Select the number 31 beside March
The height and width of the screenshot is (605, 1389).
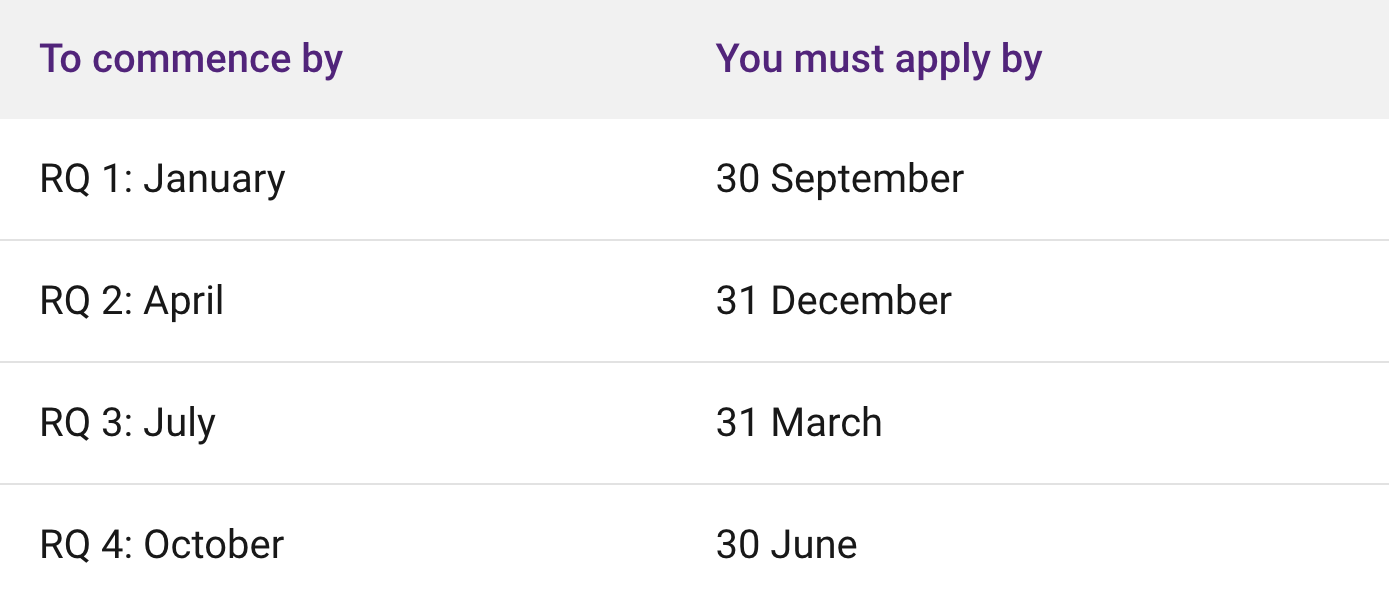pyautogui.click(x=737, y=423)
